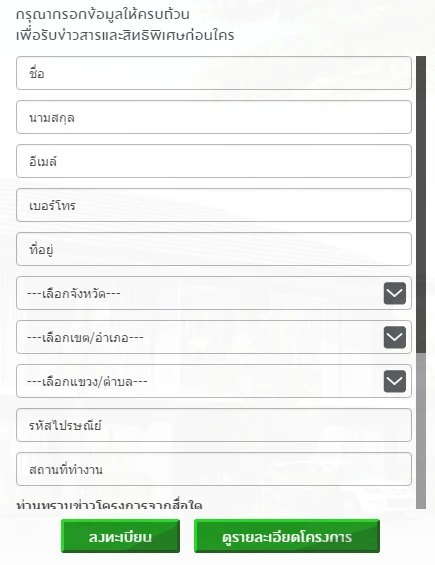The height and width of the screenshot is (565, 435).
Task: Open the ---เลือกแขวง/ตำบล--- subdistrict selector
Action: (x=214, y=381)
